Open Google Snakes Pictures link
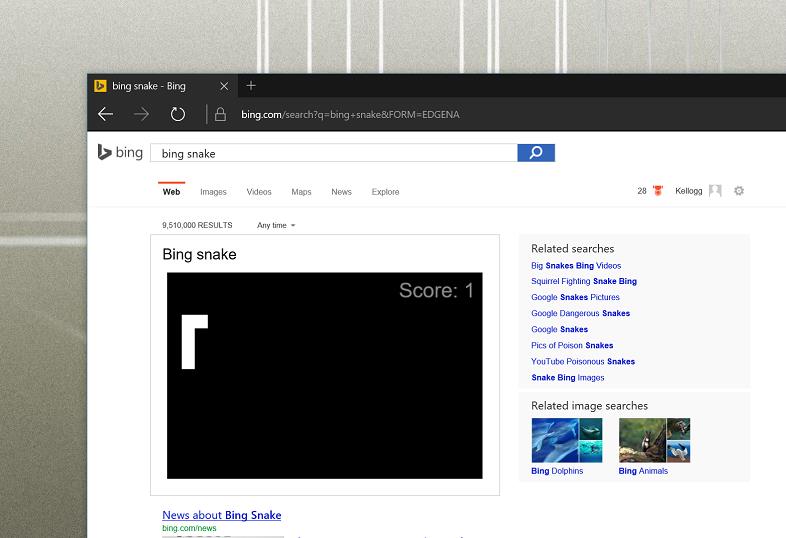The image size is (786, 538). pos(575,297)
